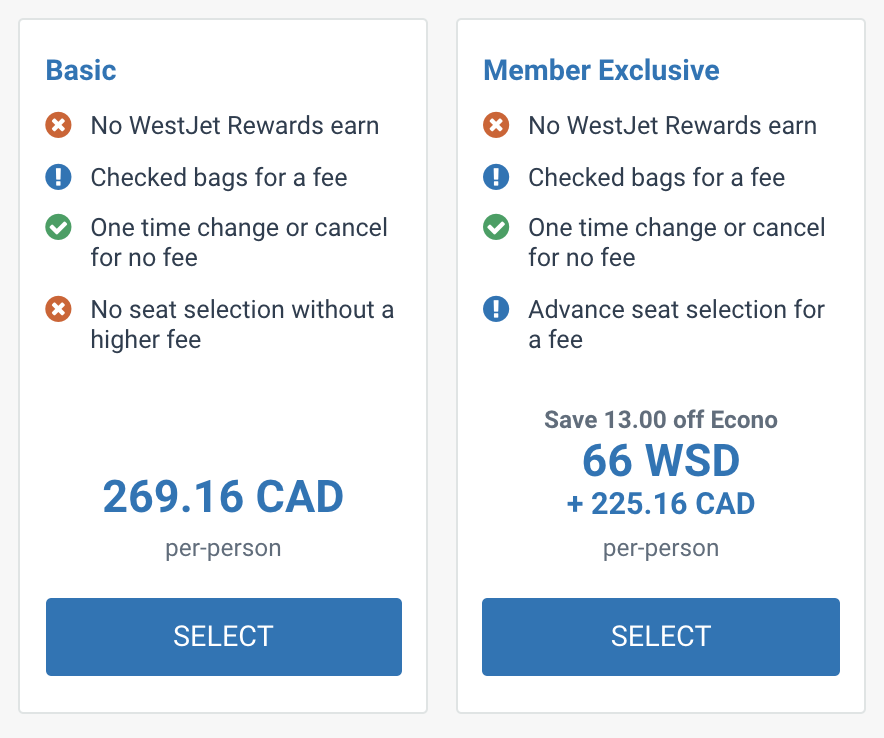Screen dimensions: 884x738
Task: Click Member Exclusive's One time change text
Action: (676, 242)
